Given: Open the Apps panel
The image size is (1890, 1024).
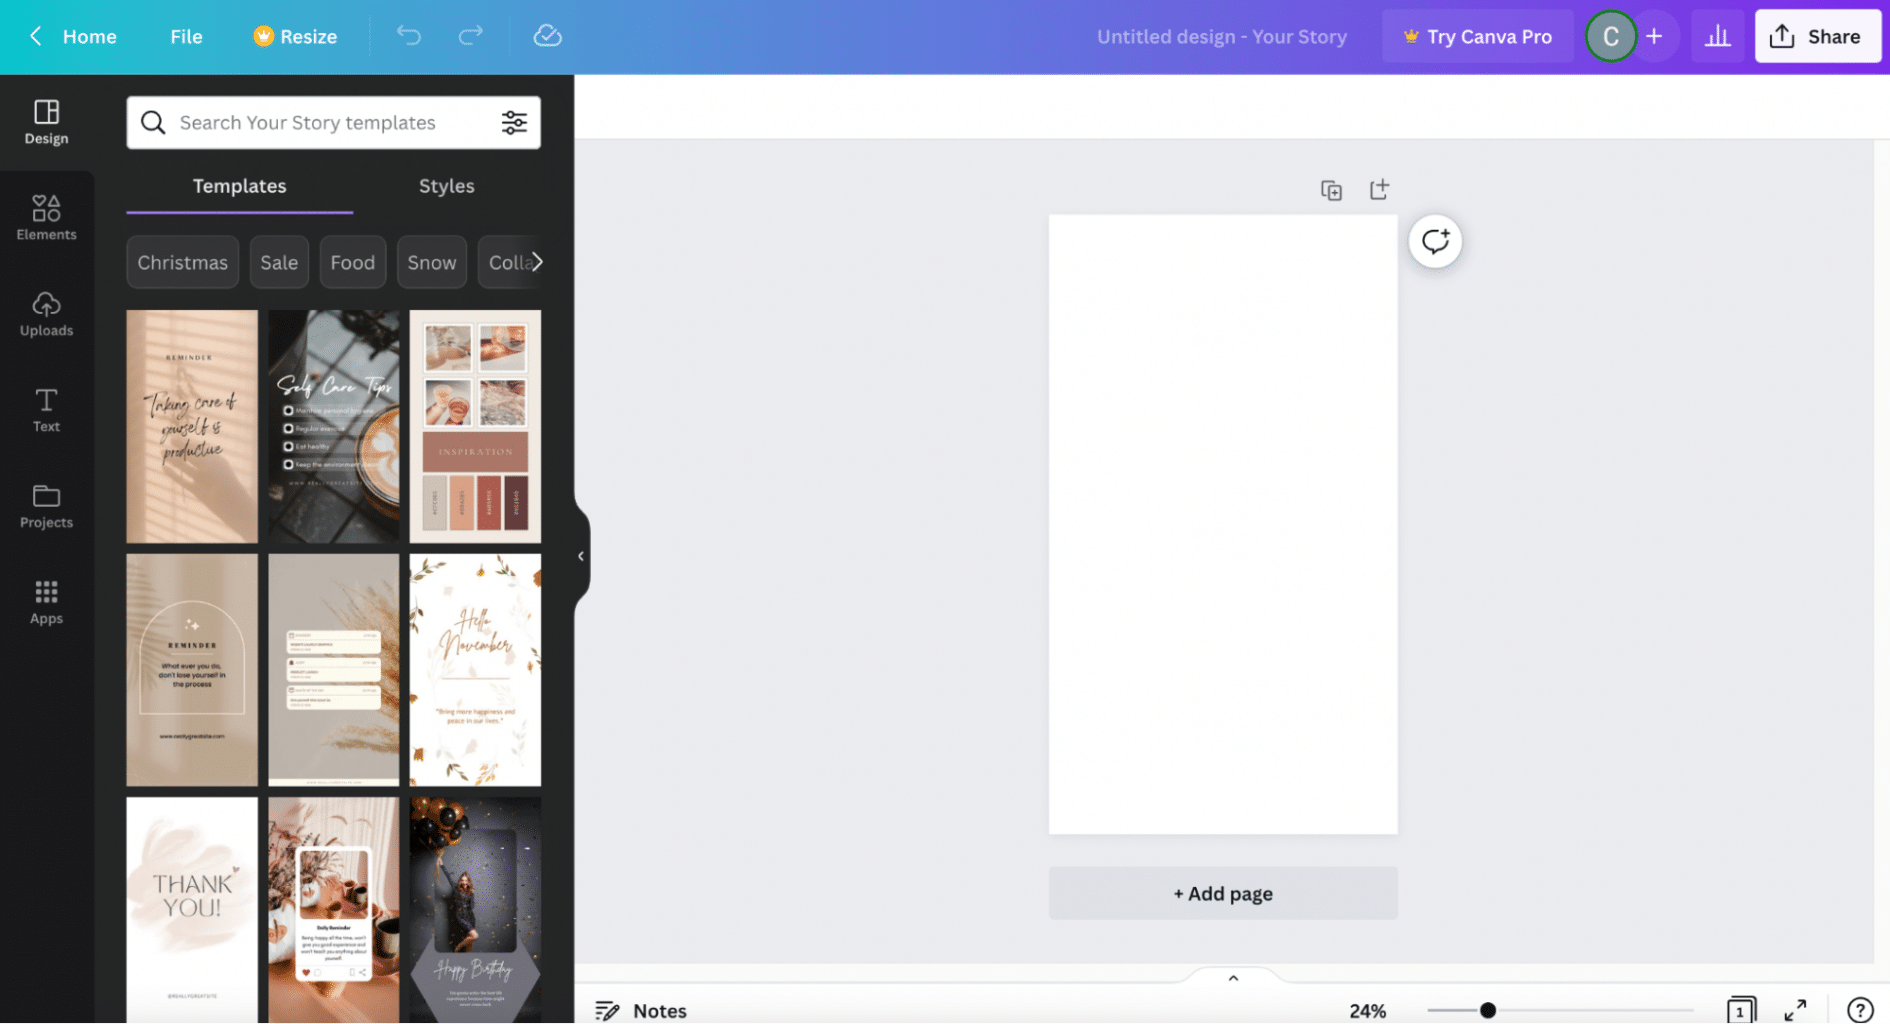Looking at the screenshot, I should [x=46, y=602].
